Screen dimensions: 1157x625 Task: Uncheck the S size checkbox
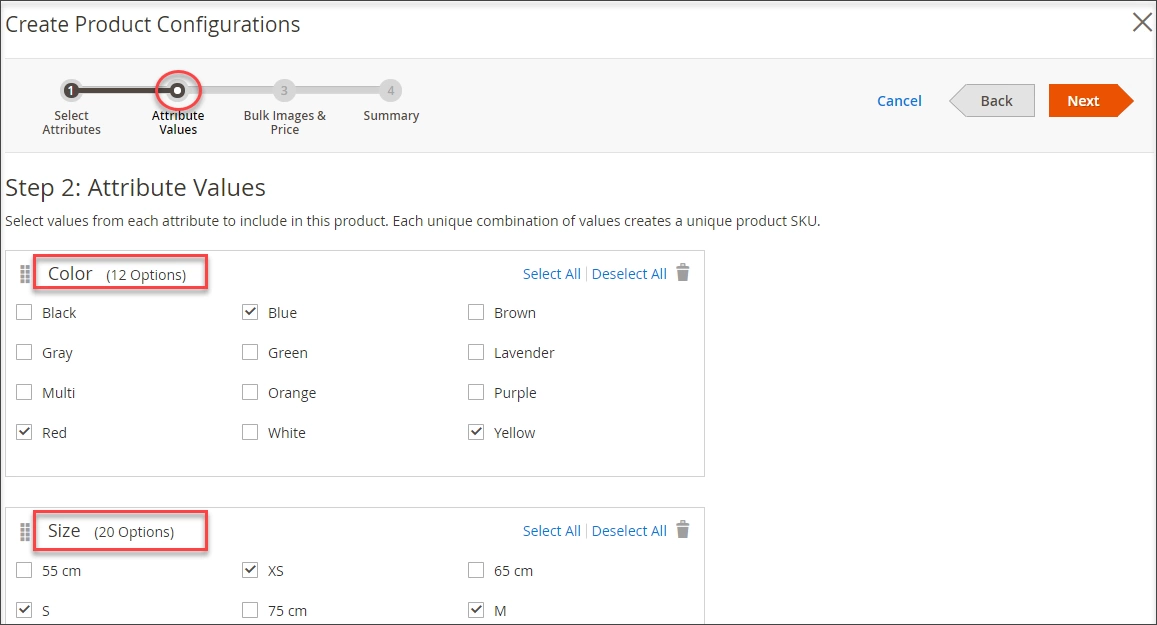(24, 610)
